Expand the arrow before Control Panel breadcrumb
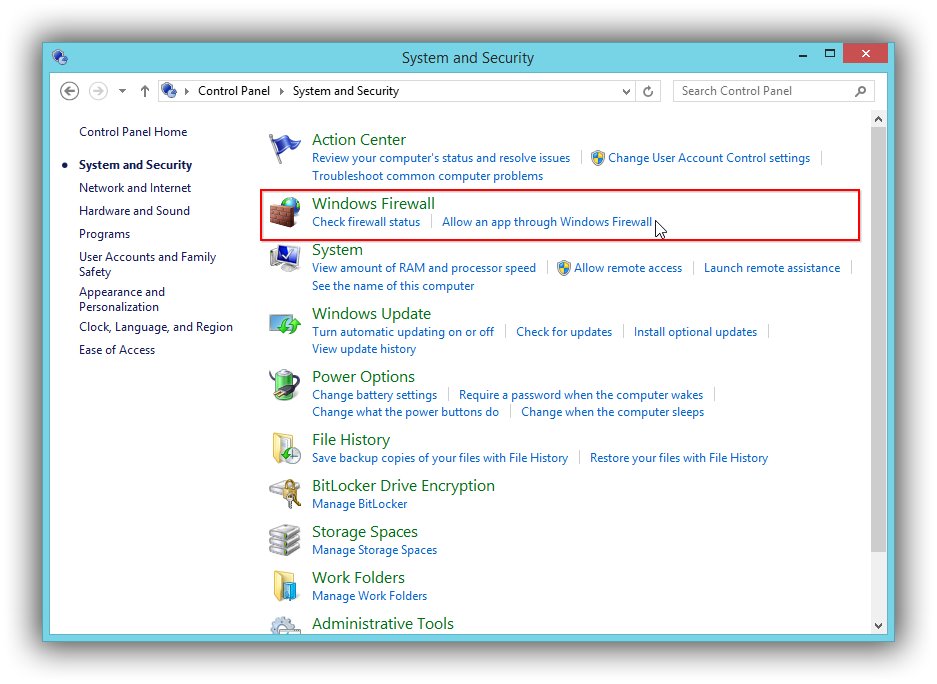Image resolution: width=937 pixels, height=684 pixels. (x=187, y=91)
